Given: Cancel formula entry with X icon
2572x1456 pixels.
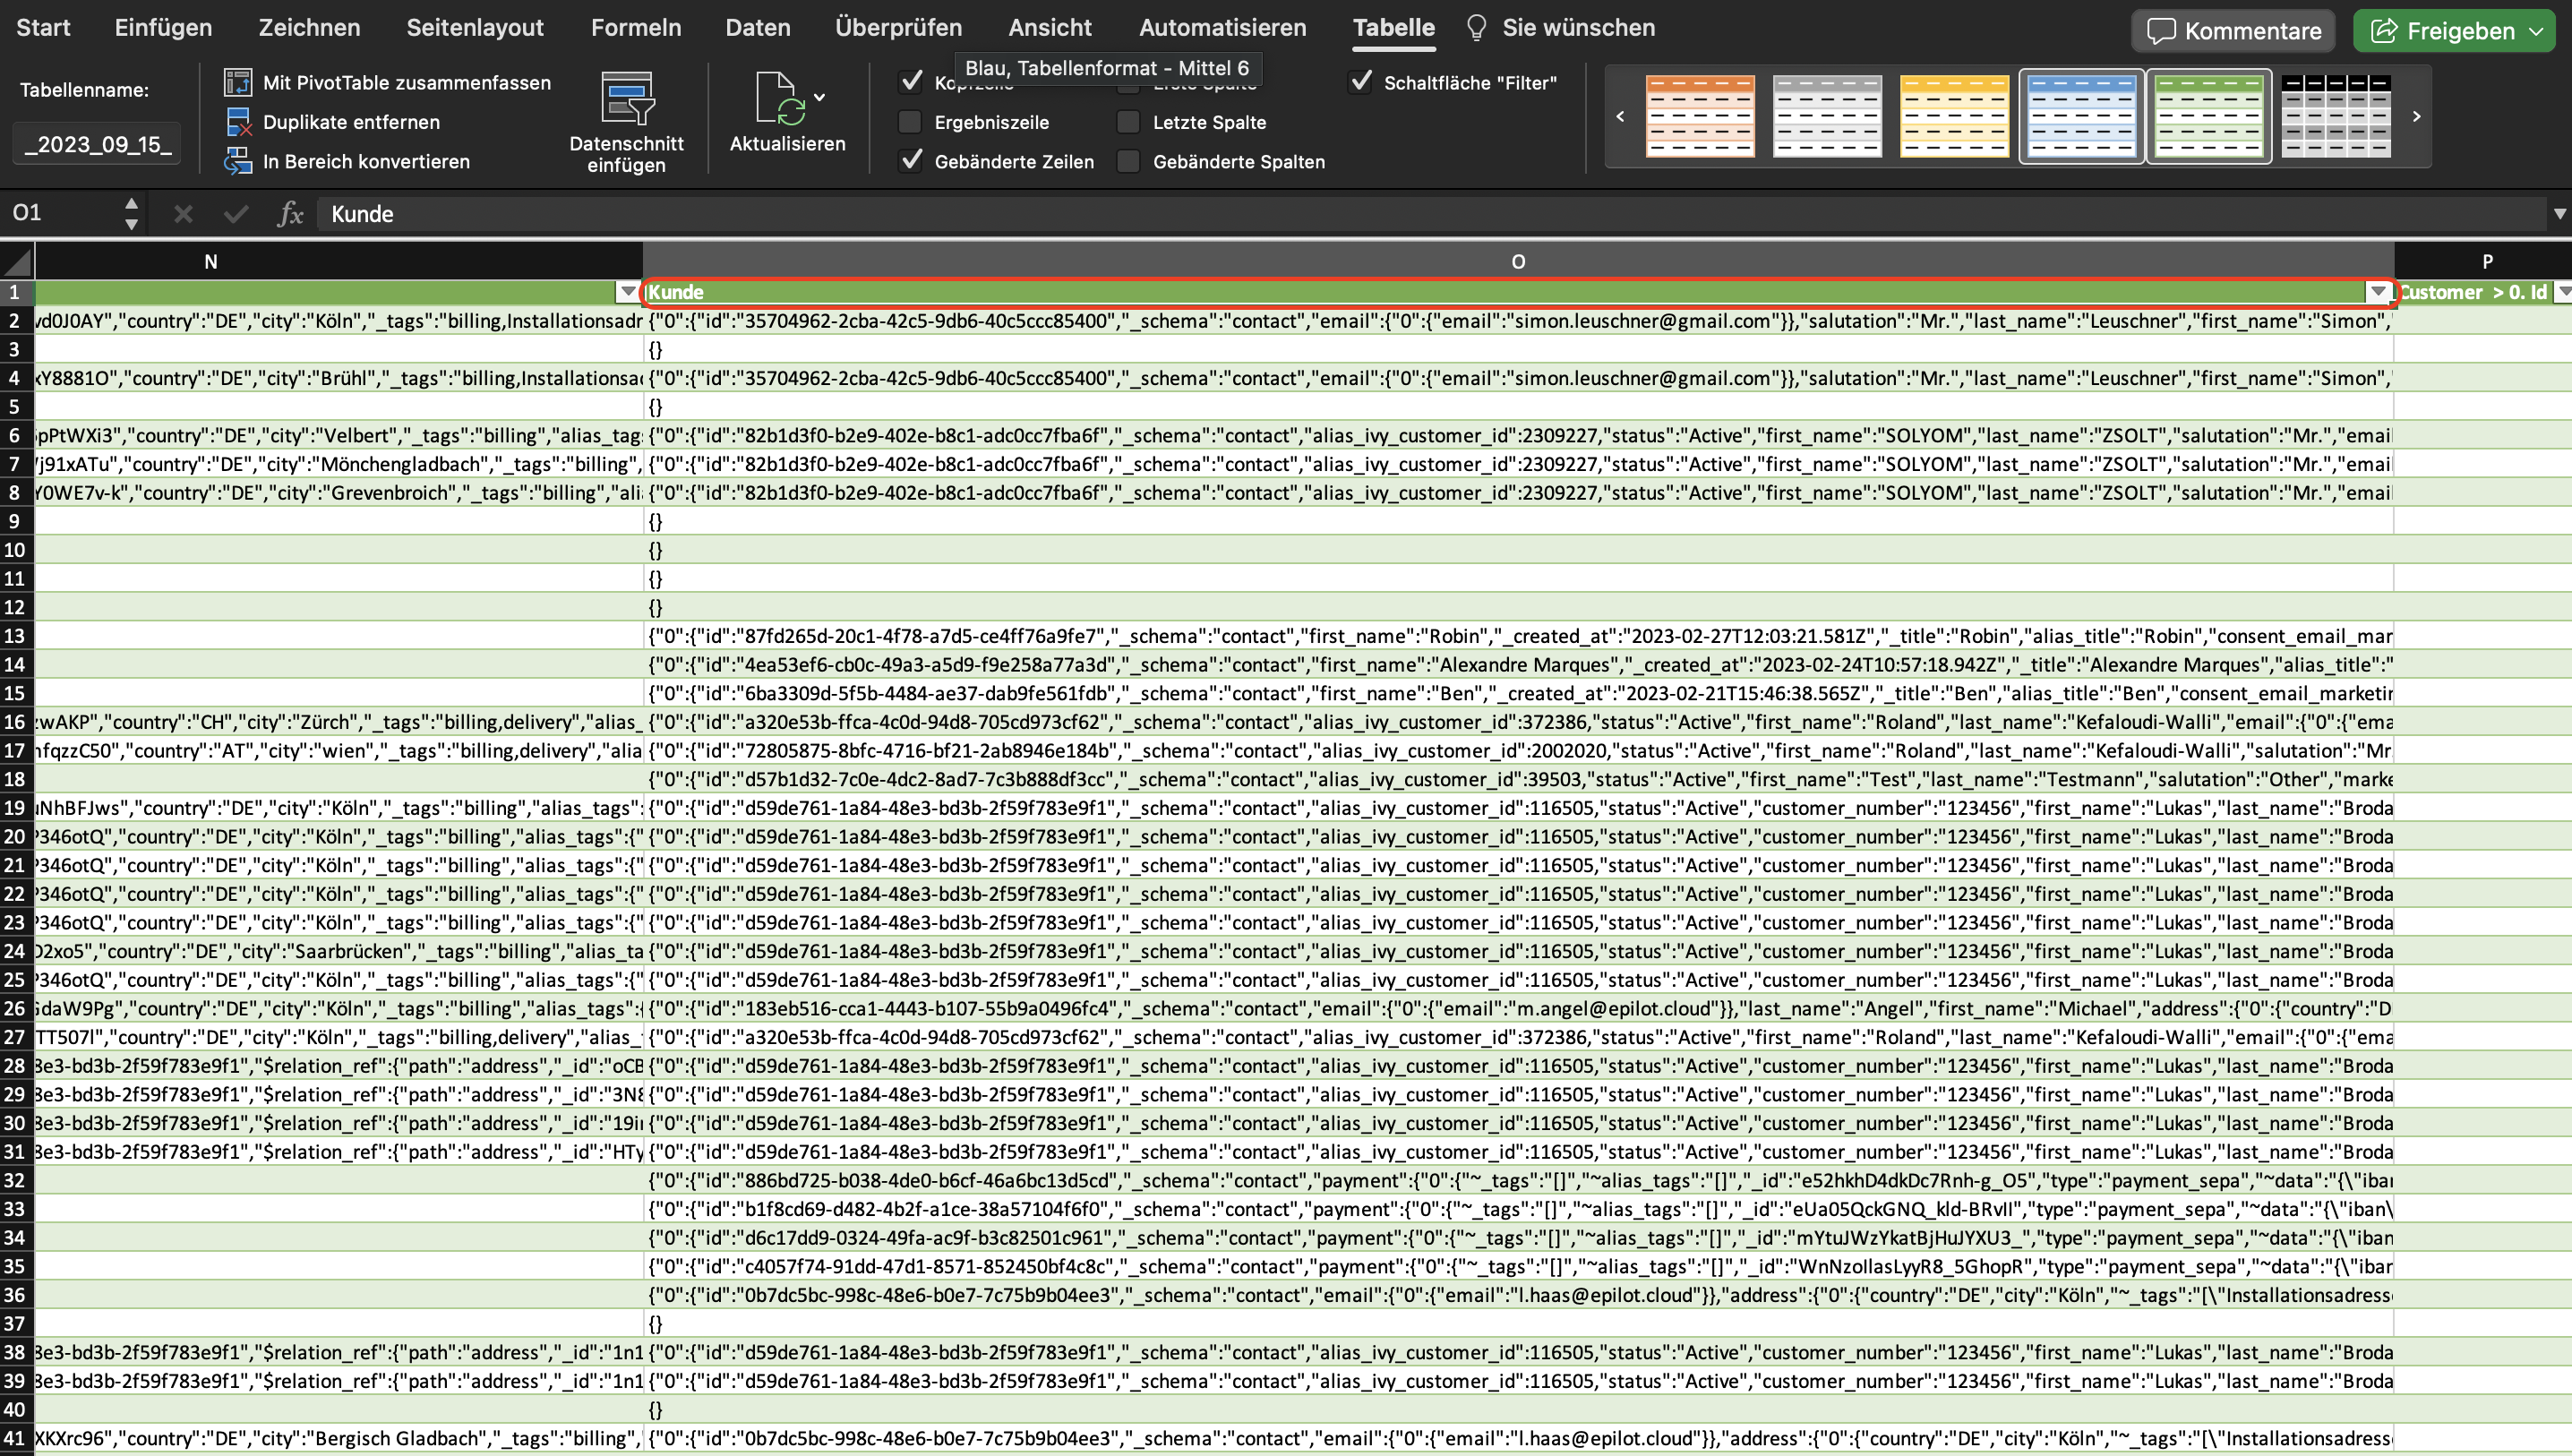Looking at the screenshot, I should (183, 213).
